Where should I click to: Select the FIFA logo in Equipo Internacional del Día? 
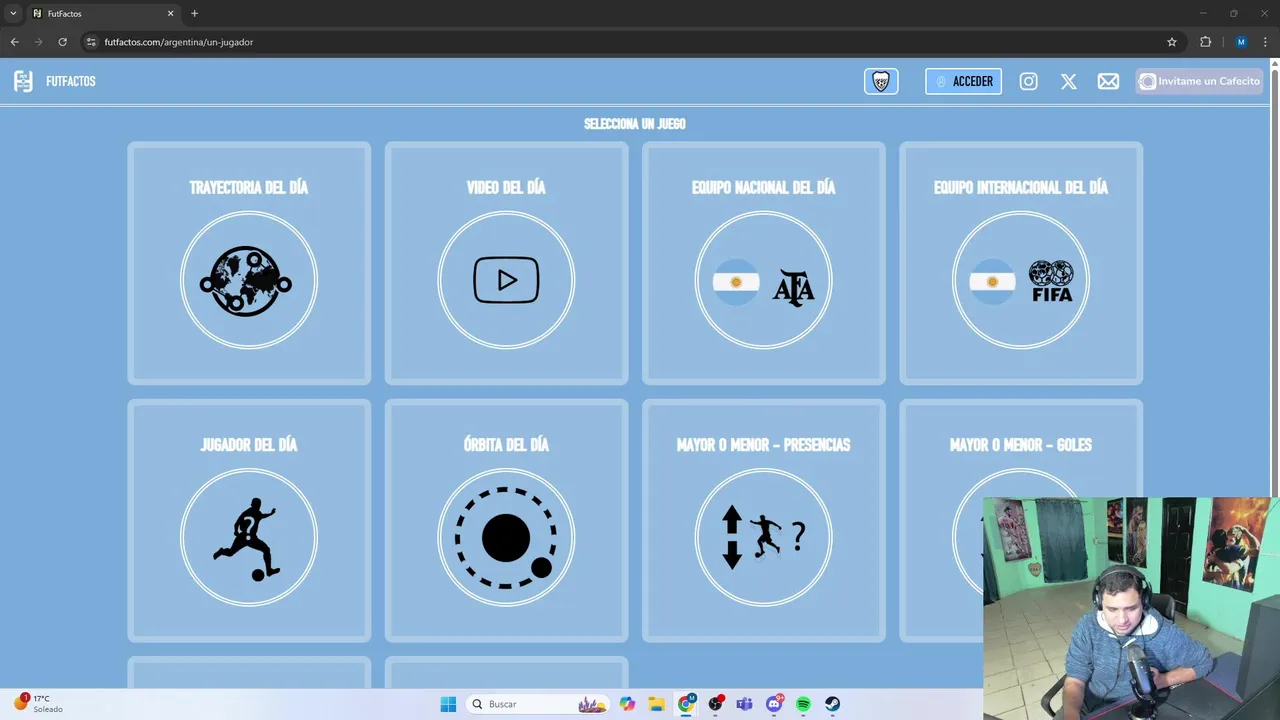click(x=1051, y=281)
